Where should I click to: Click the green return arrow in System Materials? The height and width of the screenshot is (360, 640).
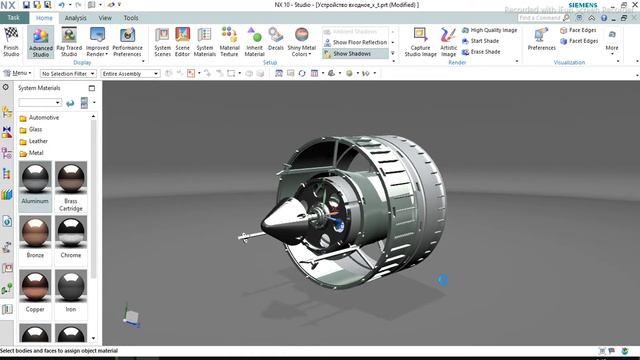(x=70, y=103)
